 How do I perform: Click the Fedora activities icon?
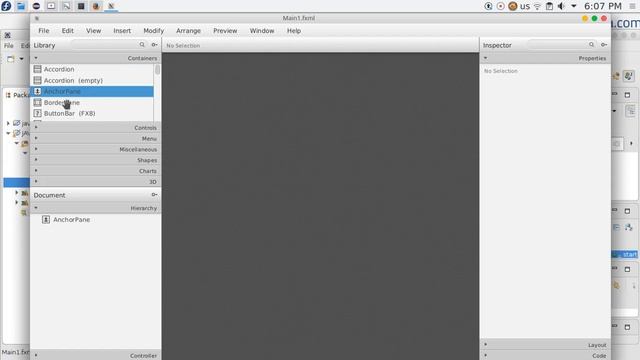pos(6,6)
